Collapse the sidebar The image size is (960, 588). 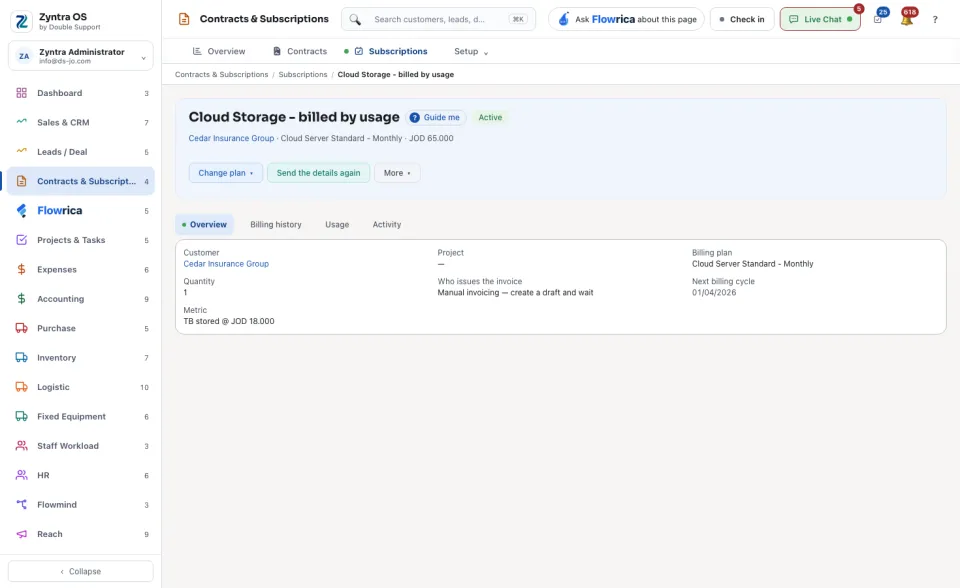pyautogui.click(x=81, y=571)
